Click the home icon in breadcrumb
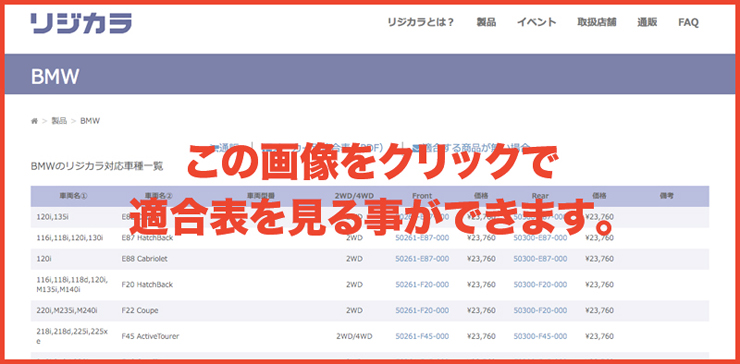This screenshot has height=364, width=740. pyautogui.click(x=34, y=121)
